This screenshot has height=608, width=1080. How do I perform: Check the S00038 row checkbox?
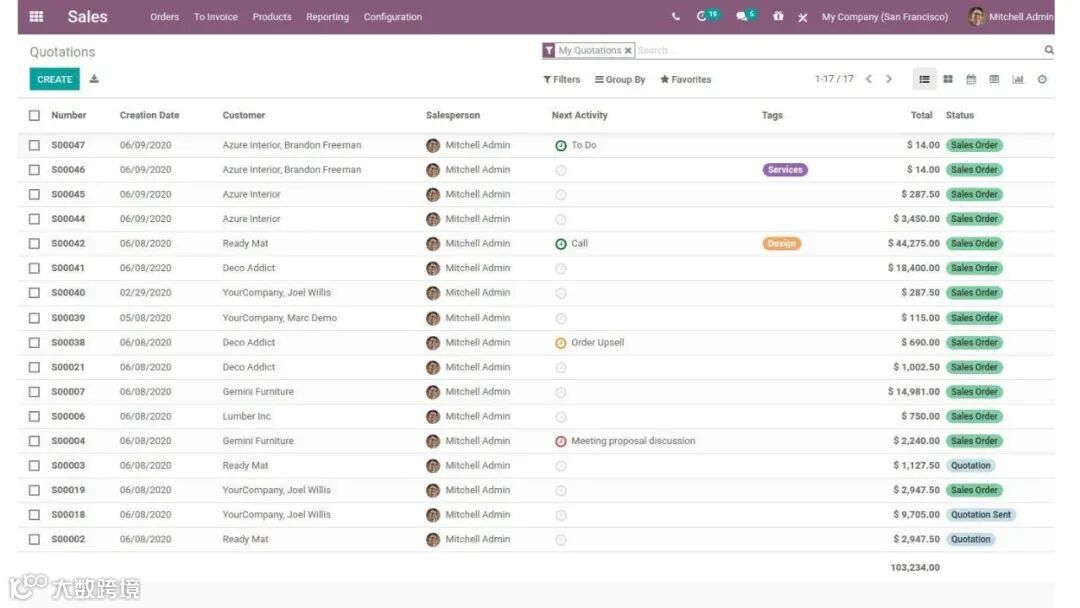[x=34, y=343]
